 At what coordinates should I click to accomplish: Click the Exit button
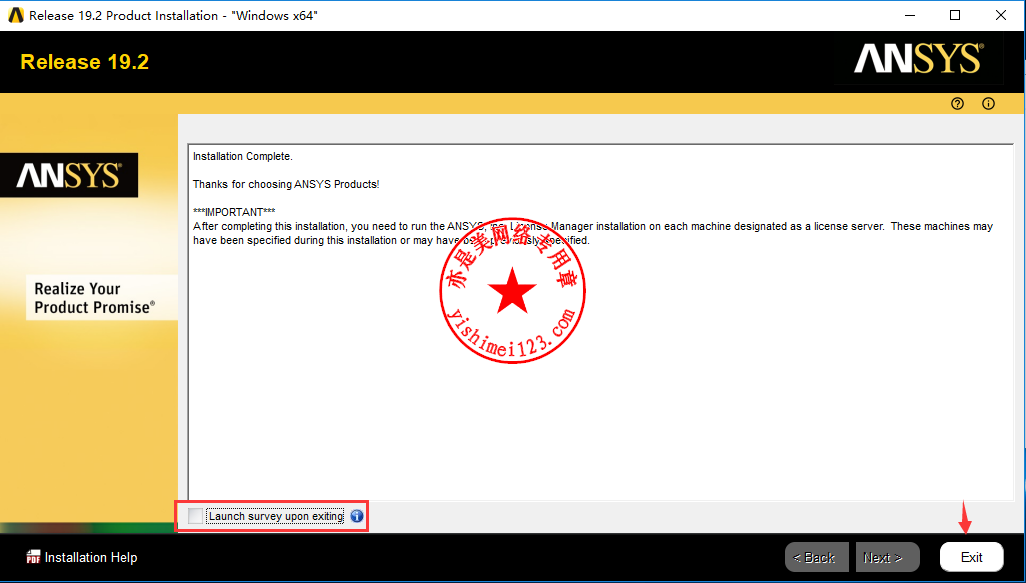pos(971,557)
